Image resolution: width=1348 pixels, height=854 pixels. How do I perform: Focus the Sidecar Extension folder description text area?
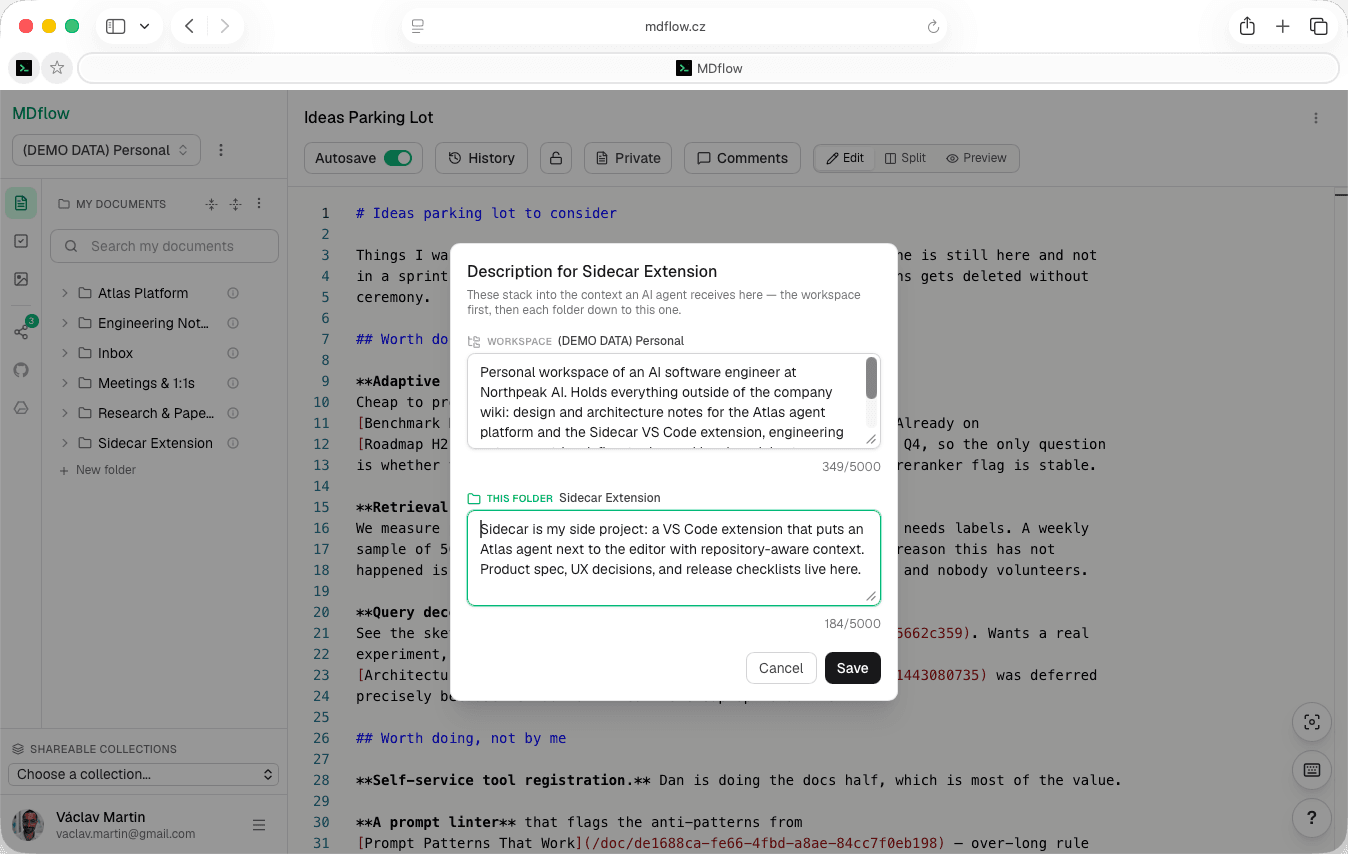(x=673, y=558)
